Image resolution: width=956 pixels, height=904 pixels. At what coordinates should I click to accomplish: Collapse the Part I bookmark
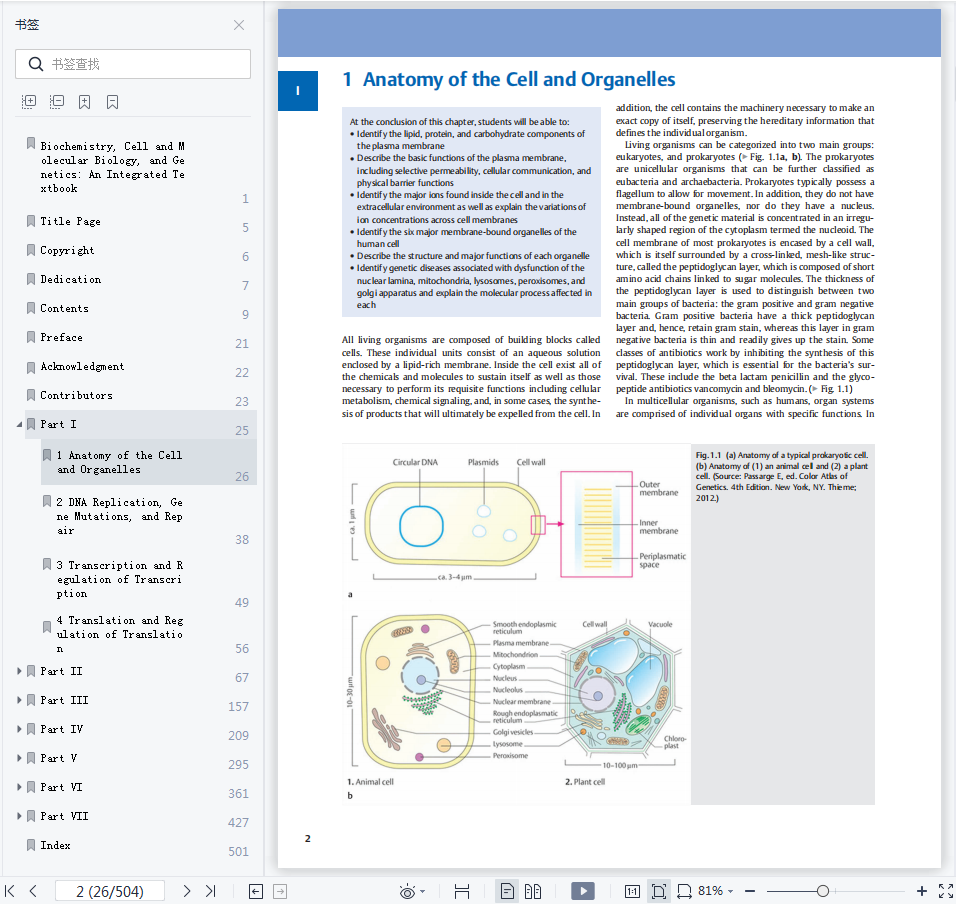click(19, 425)
